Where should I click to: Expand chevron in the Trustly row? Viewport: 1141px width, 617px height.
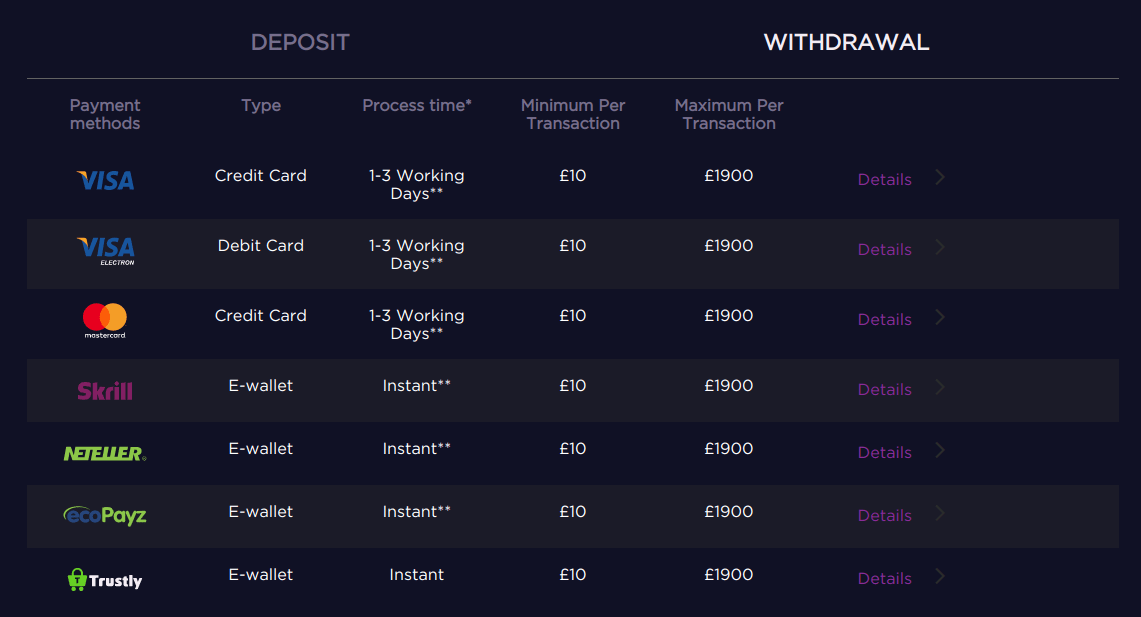940,576
